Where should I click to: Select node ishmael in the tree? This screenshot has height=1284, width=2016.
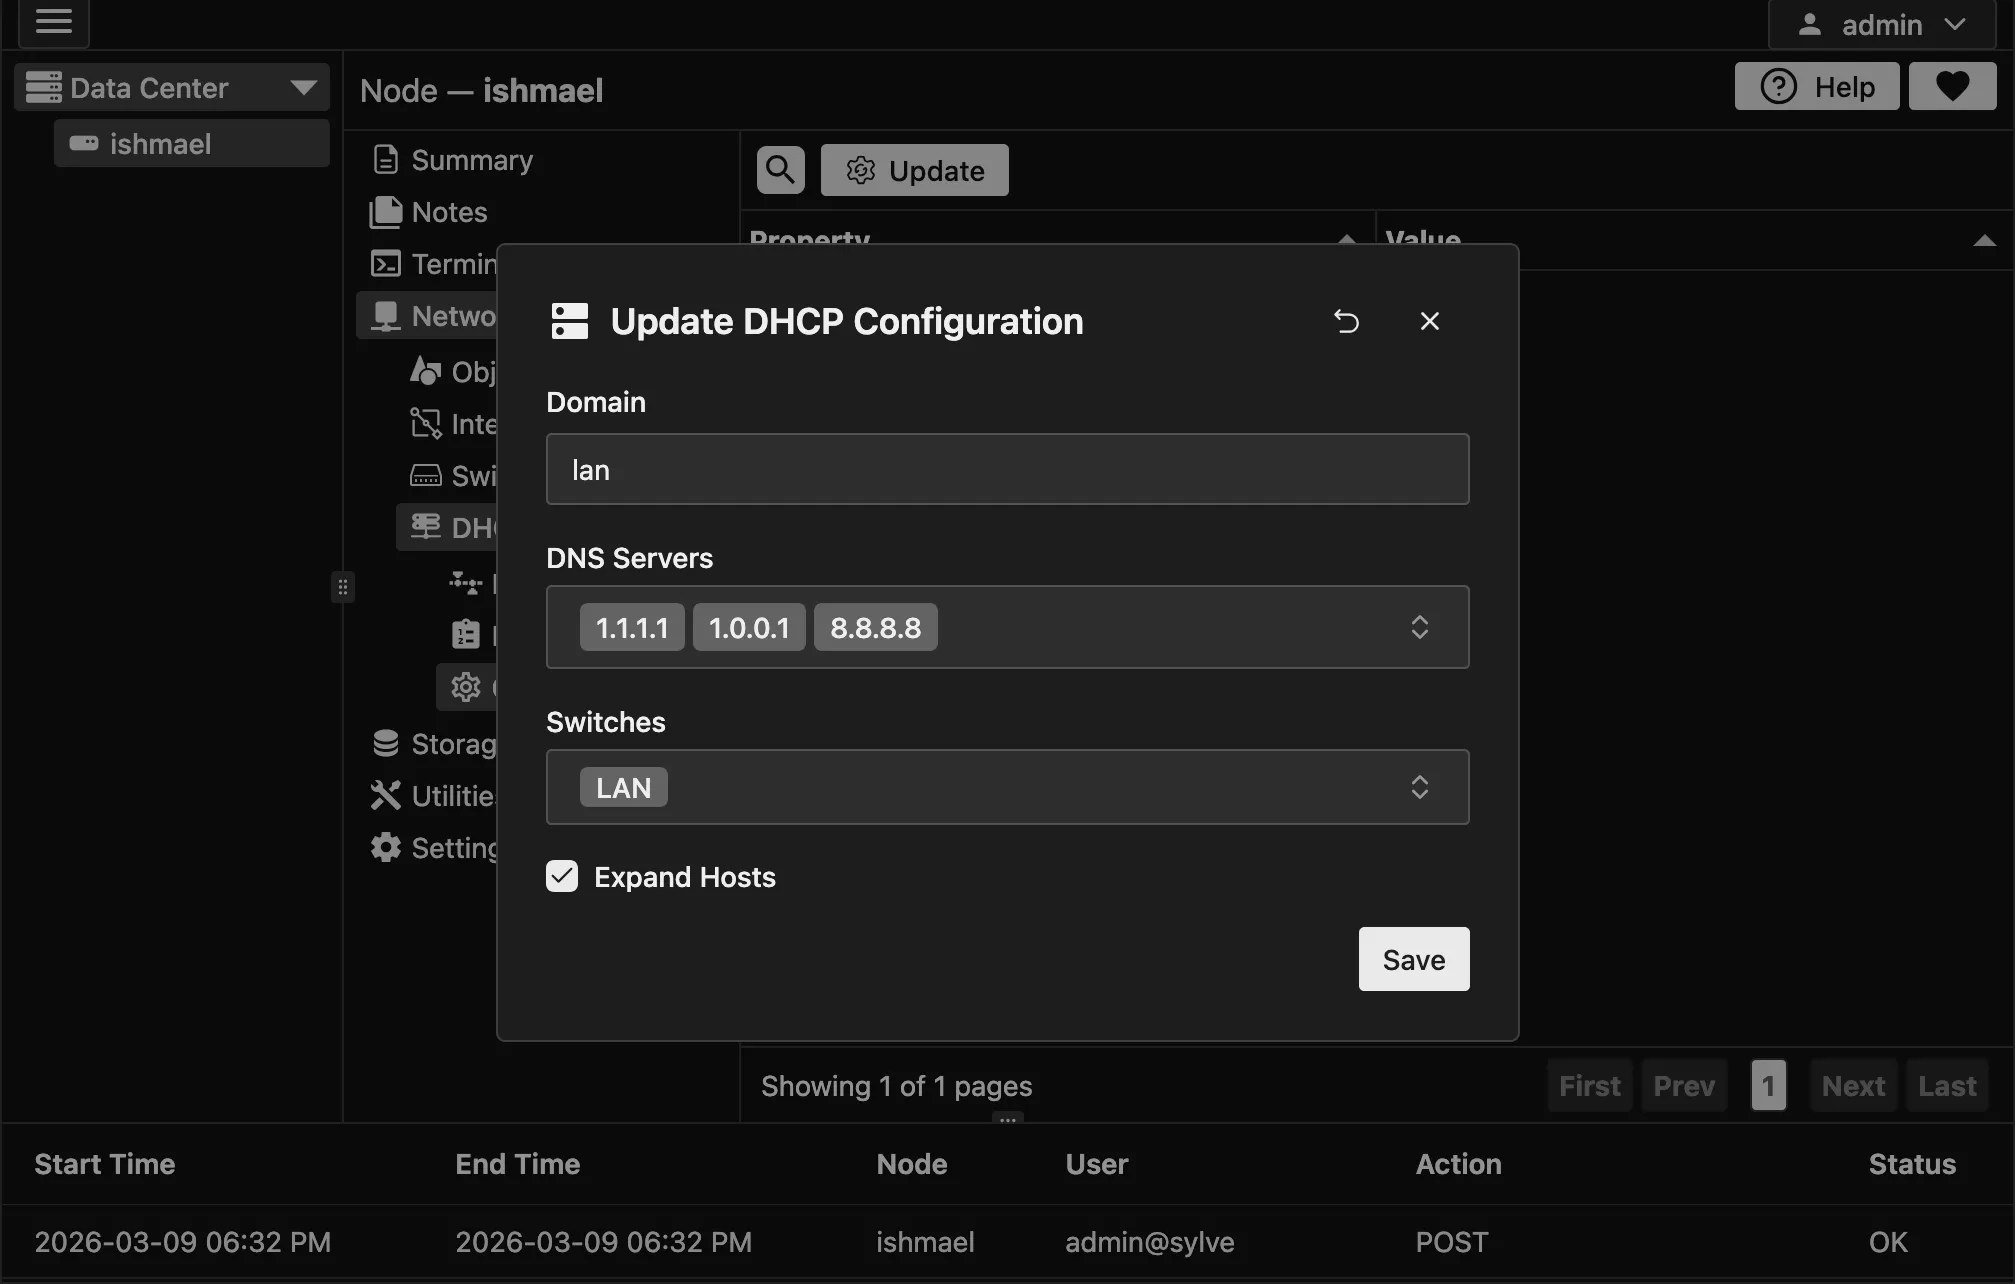click(x=190, y=143)
